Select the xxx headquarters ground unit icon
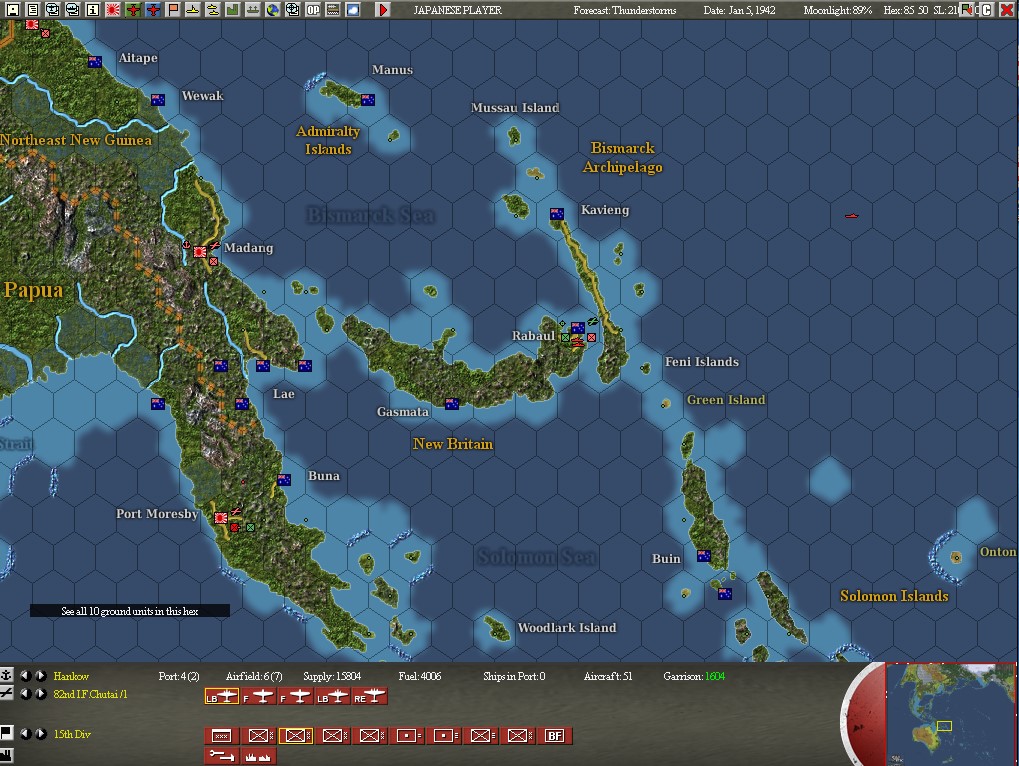This screenshot has height=766, width=1019. pos(222,735)
